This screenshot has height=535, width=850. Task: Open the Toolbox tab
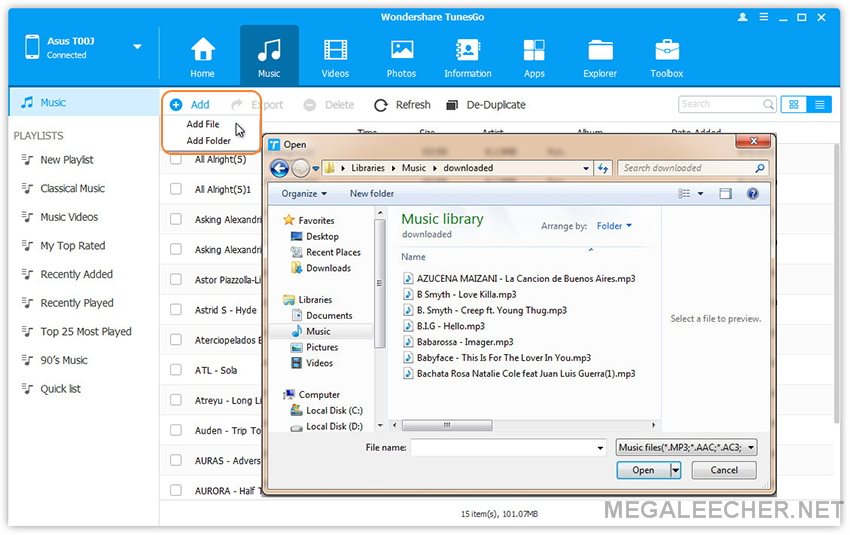[666, 57]
